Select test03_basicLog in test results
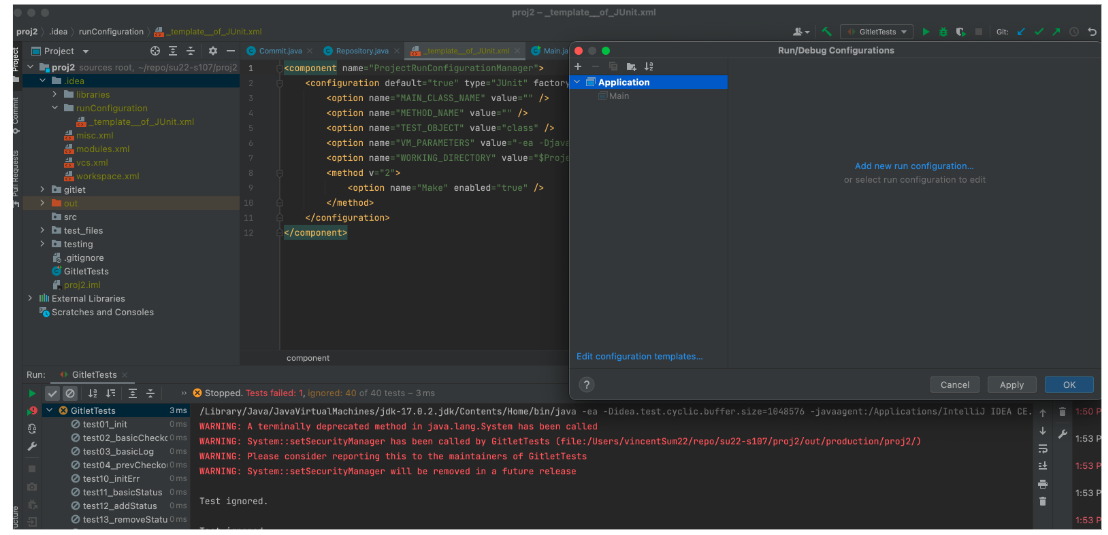 (x=118, y=452)
